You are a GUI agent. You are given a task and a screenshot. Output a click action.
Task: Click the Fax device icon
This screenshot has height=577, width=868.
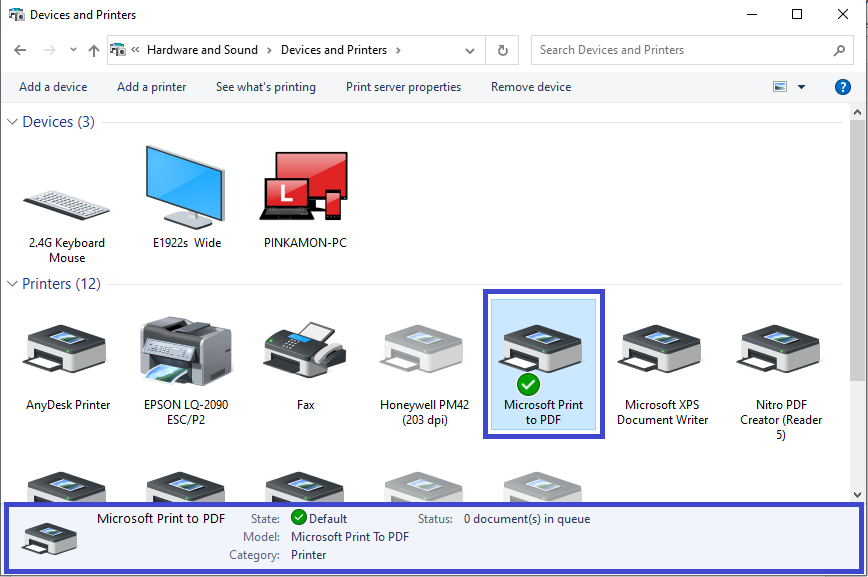(305, 357)
